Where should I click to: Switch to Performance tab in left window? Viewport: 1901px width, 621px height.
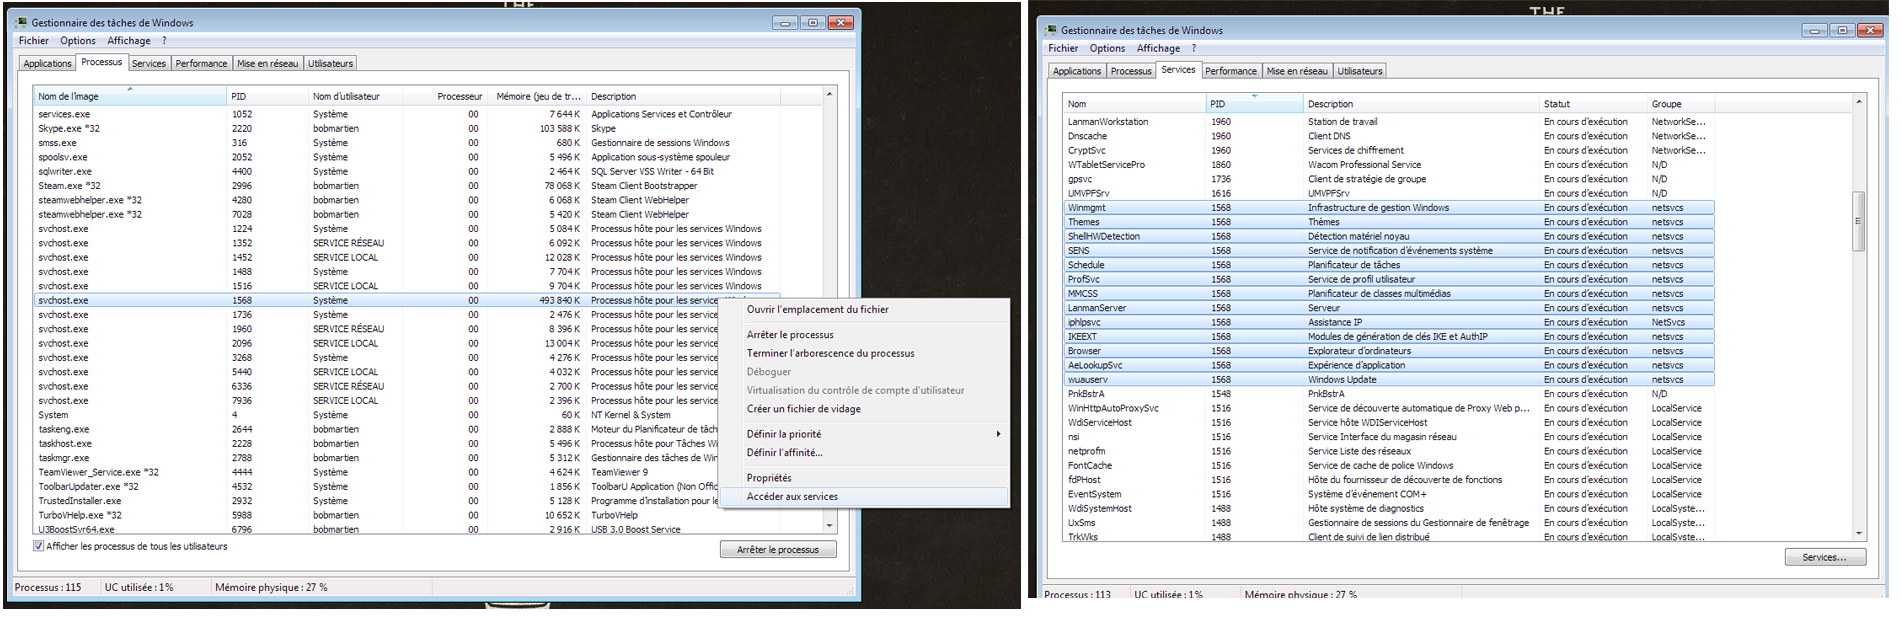[x=201, y=63]
